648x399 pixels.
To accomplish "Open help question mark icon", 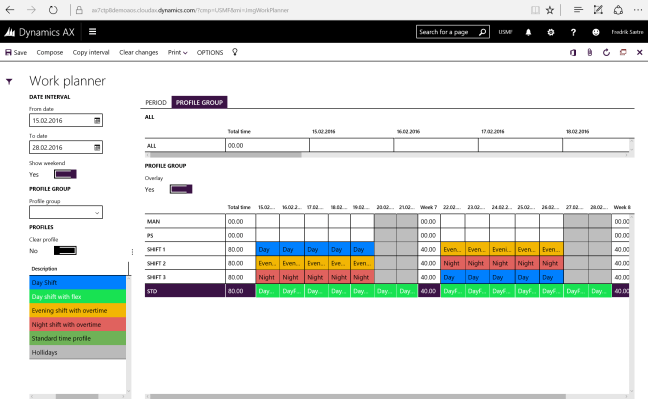I will (573, 32).
